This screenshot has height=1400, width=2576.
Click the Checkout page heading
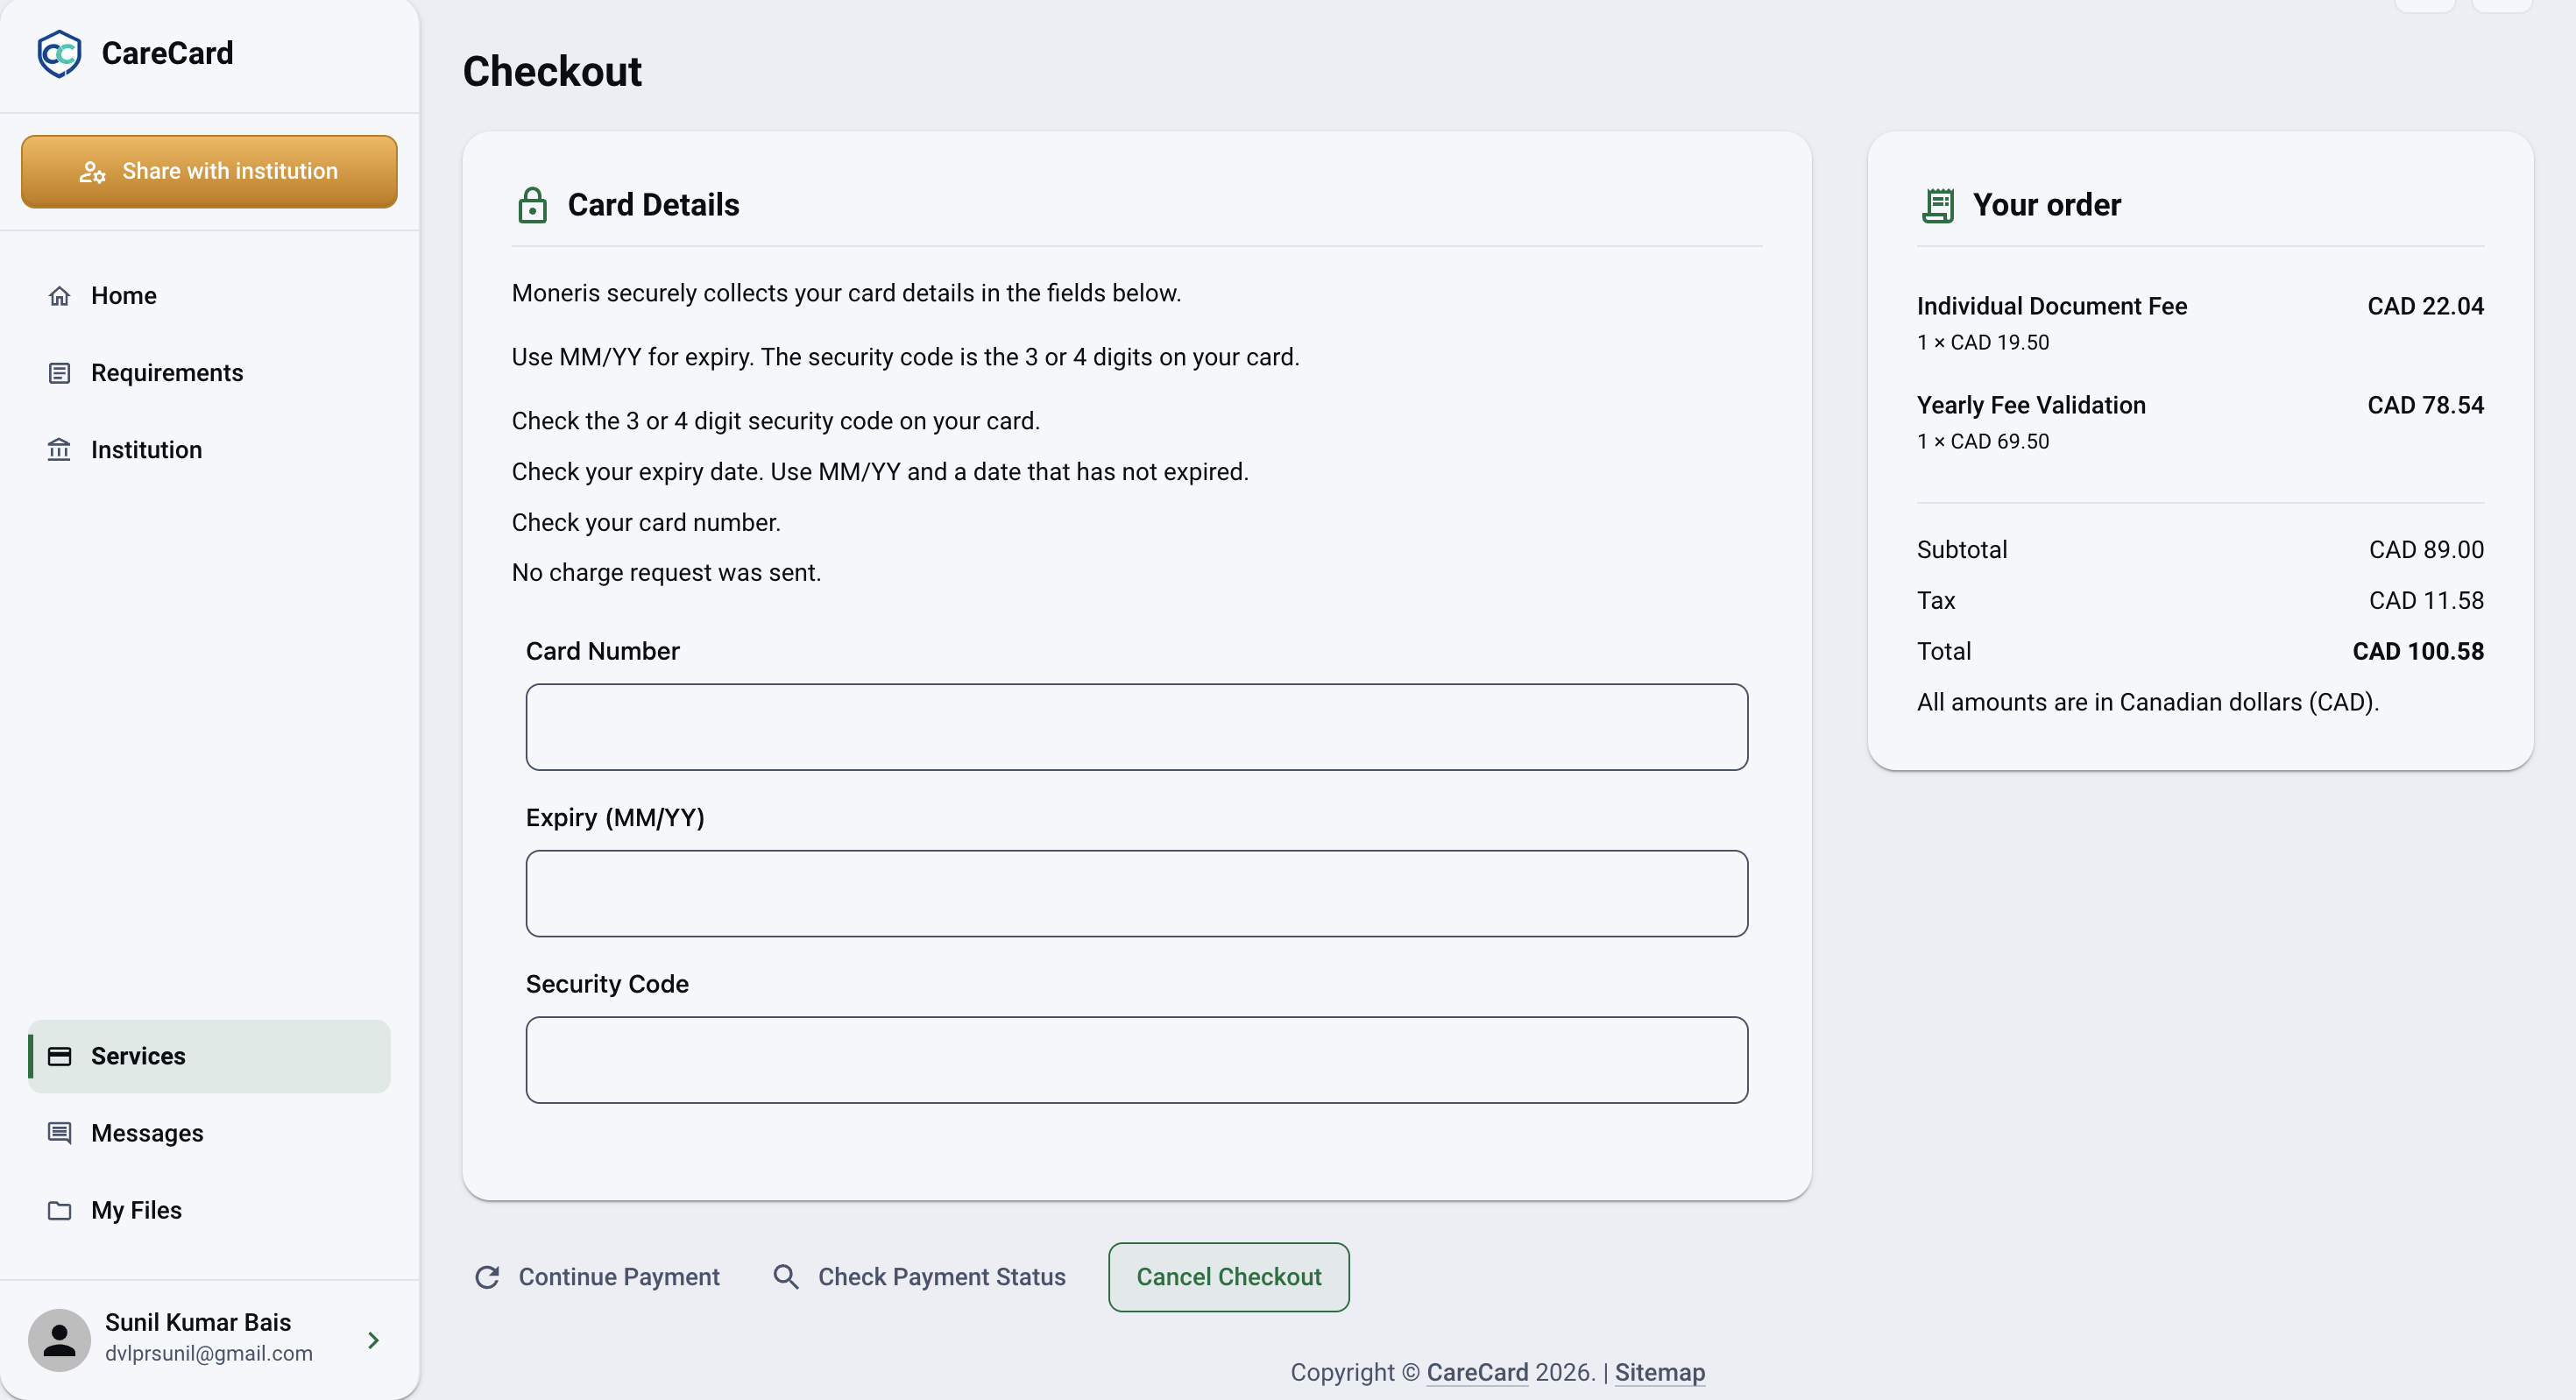552,71
